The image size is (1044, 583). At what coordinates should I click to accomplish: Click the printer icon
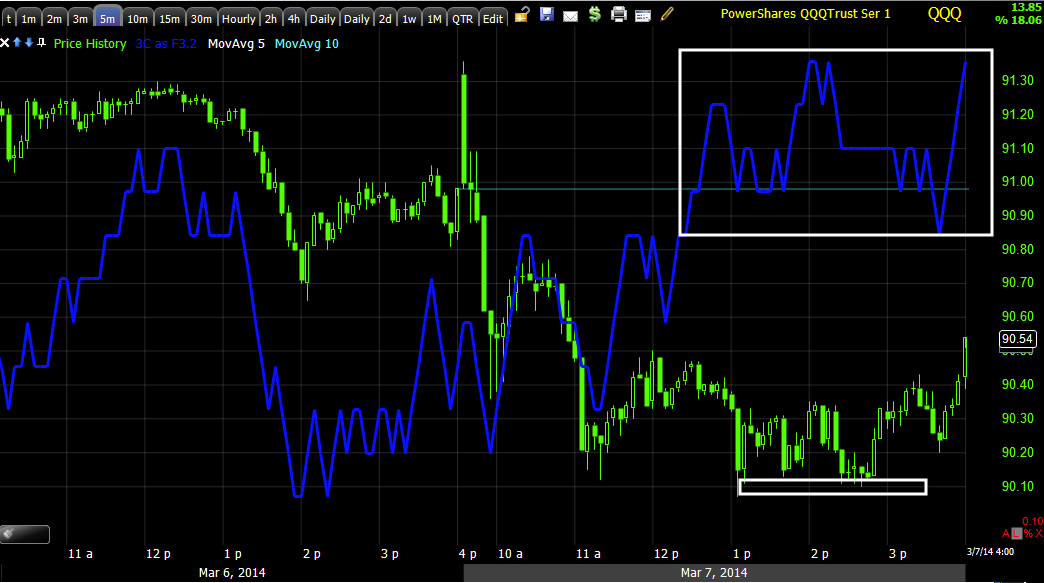(x=619, y=14)
